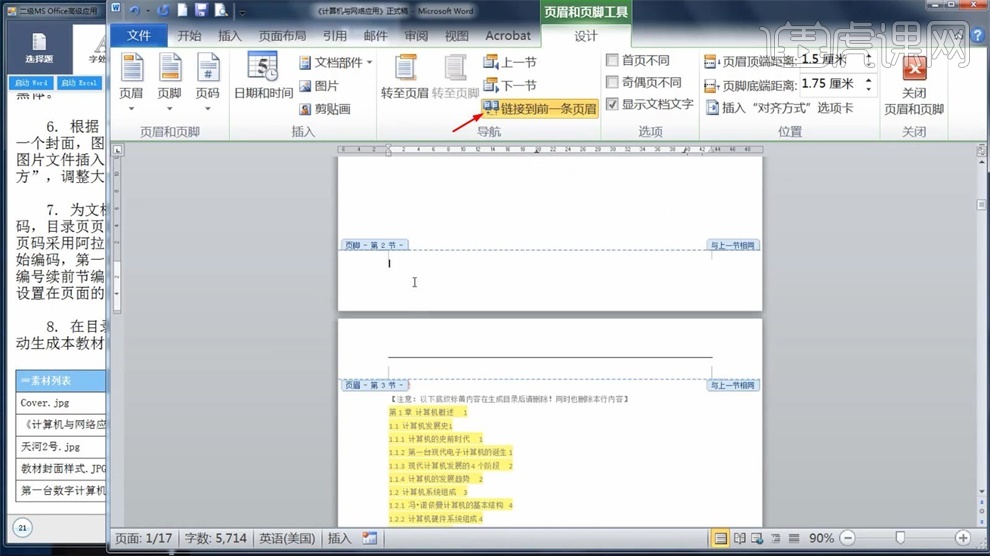Switch to the 页面布局 page layout tab
990x556 pixels.
[x=282, y=36]
